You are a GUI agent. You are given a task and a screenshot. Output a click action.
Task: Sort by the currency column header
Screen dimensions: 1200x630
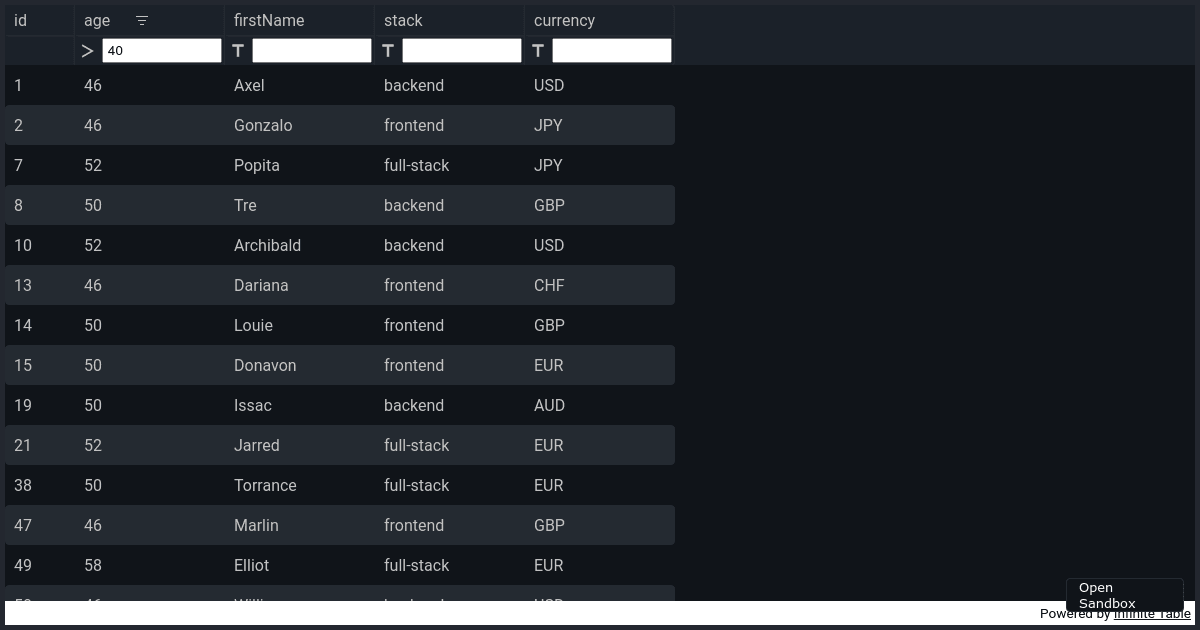coord(600,20)
